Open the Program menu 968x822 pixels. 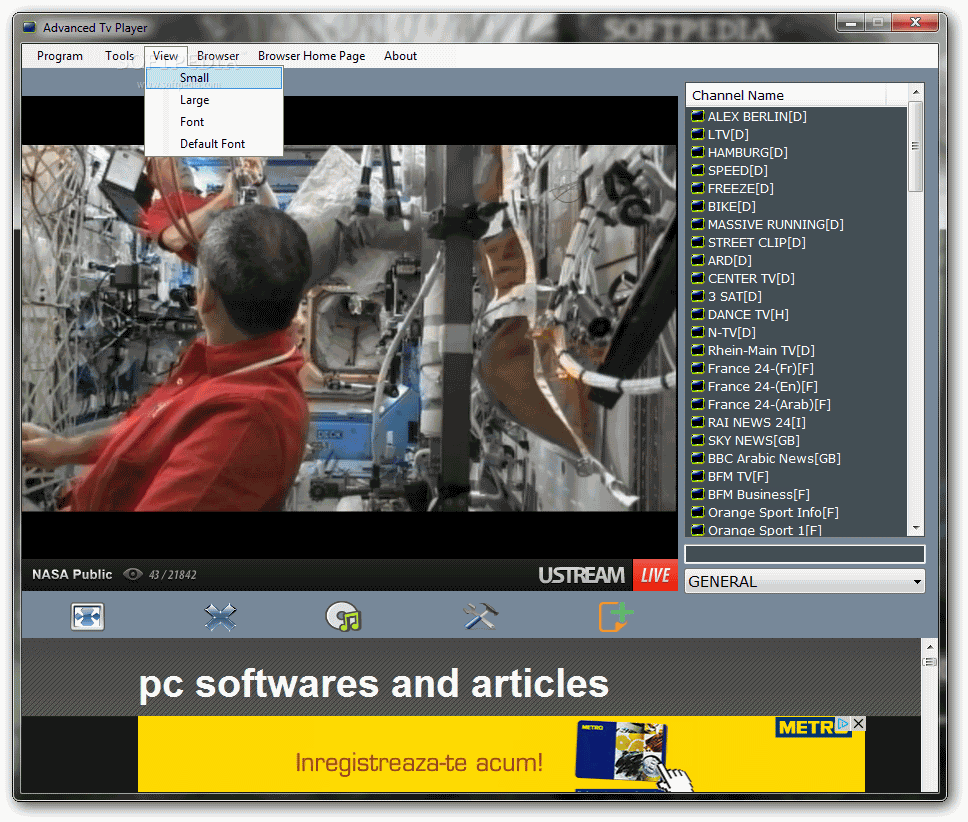(60, 56)
